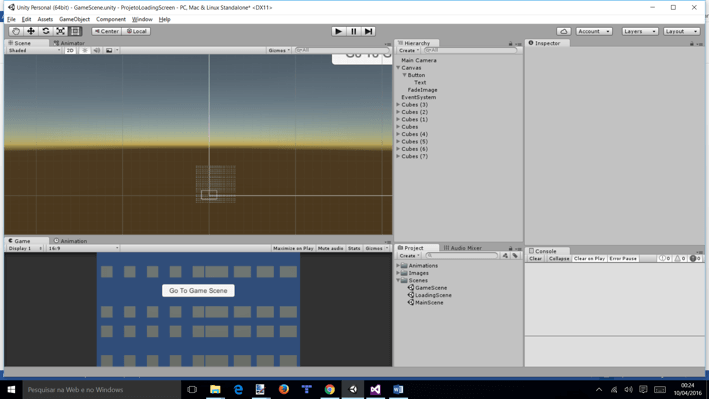Viewport: 709px width, 399px height.
Task: Click the Scene view search field
Action: [x=342, y=50]
